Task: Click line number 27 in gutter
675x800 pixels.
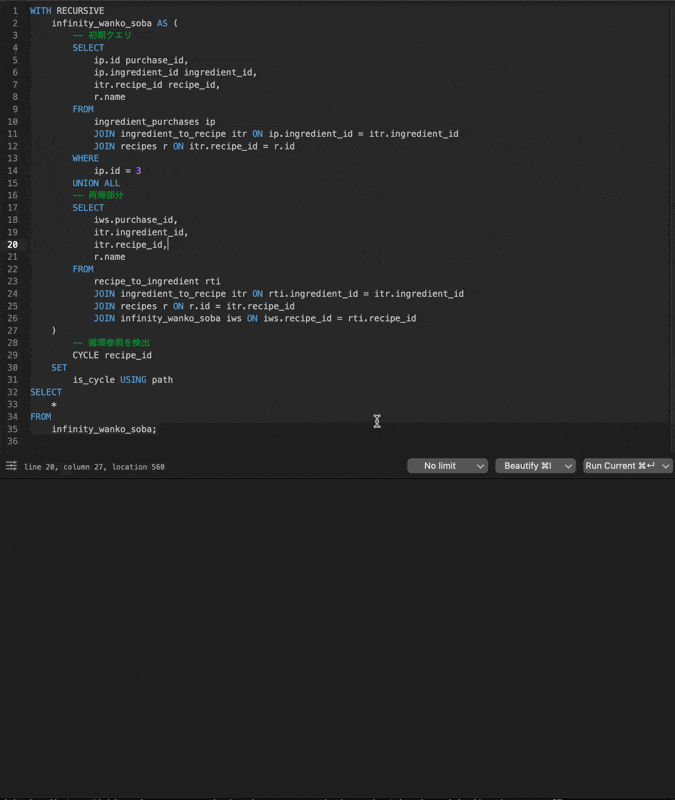Action: pos(13,331)
